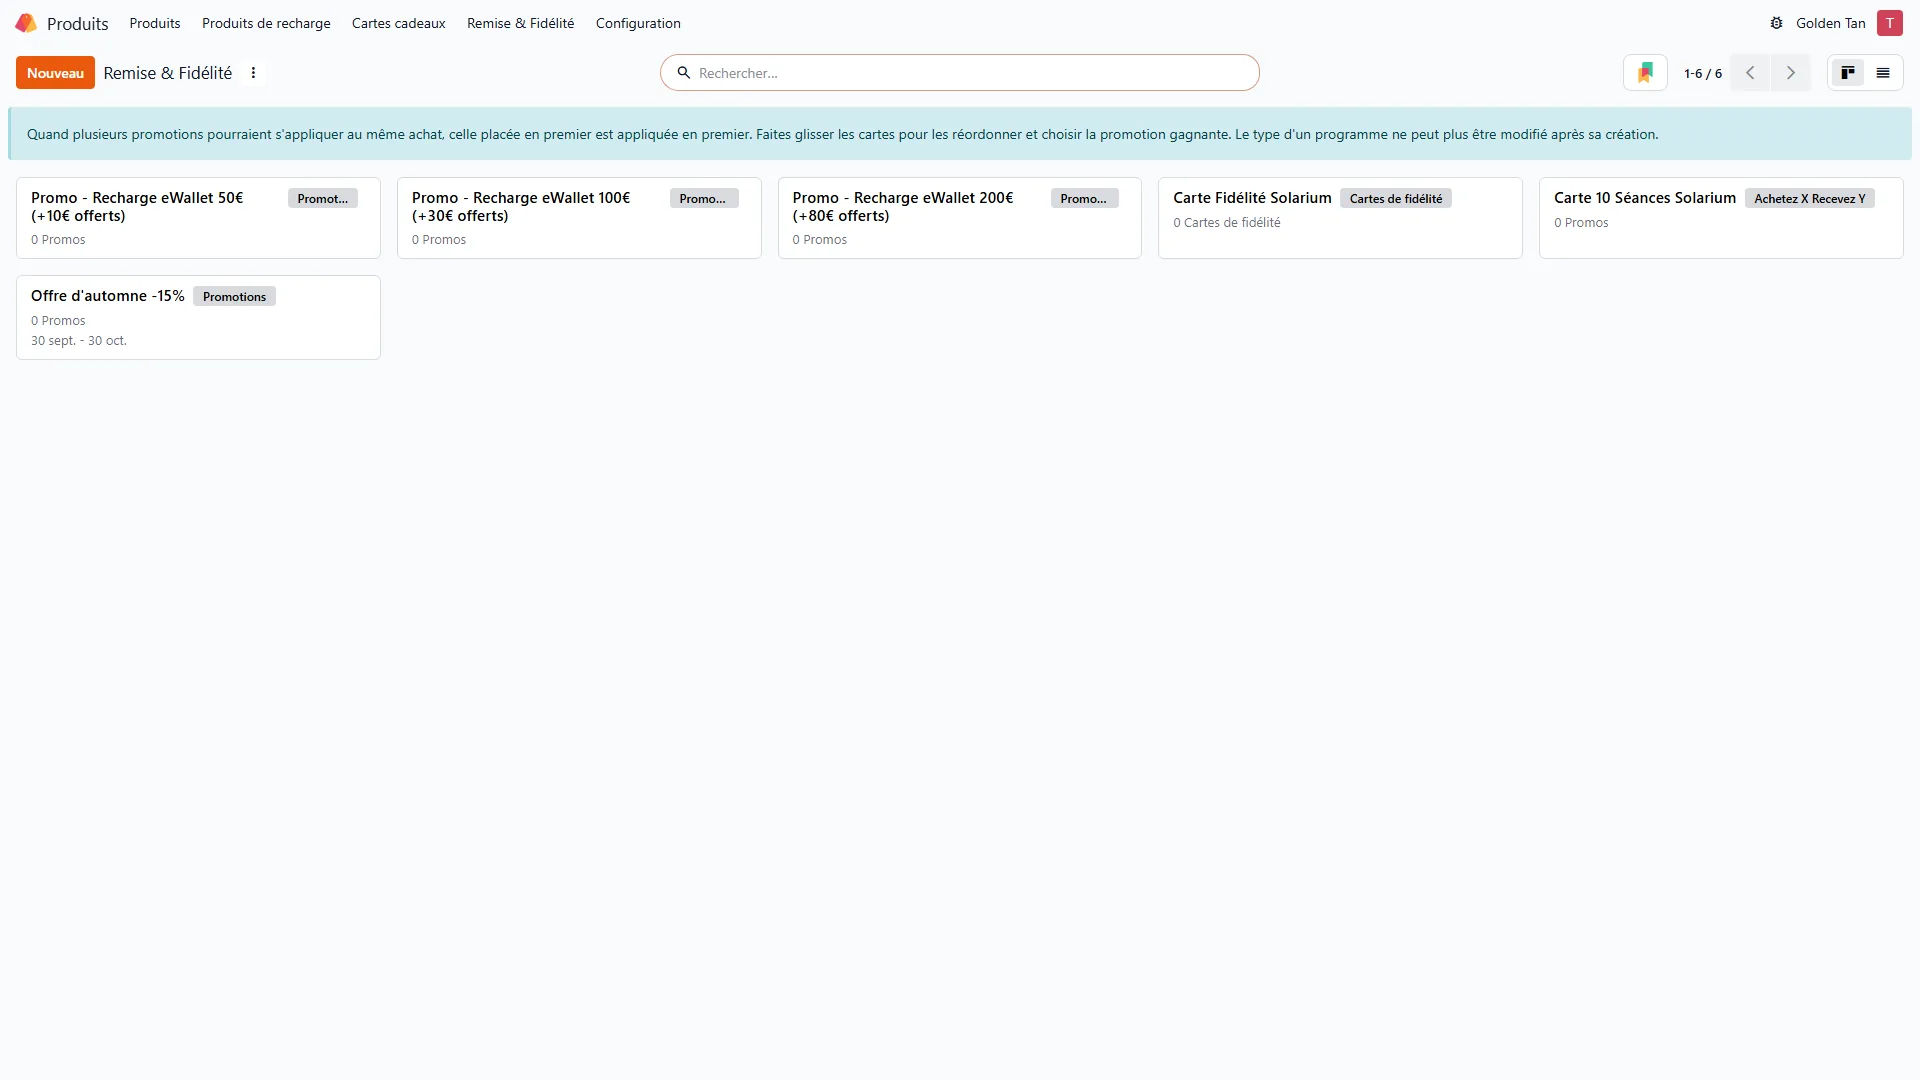1920x1080 pixels.
Task: Click the search magnifier icon
Action: [684, 73]
